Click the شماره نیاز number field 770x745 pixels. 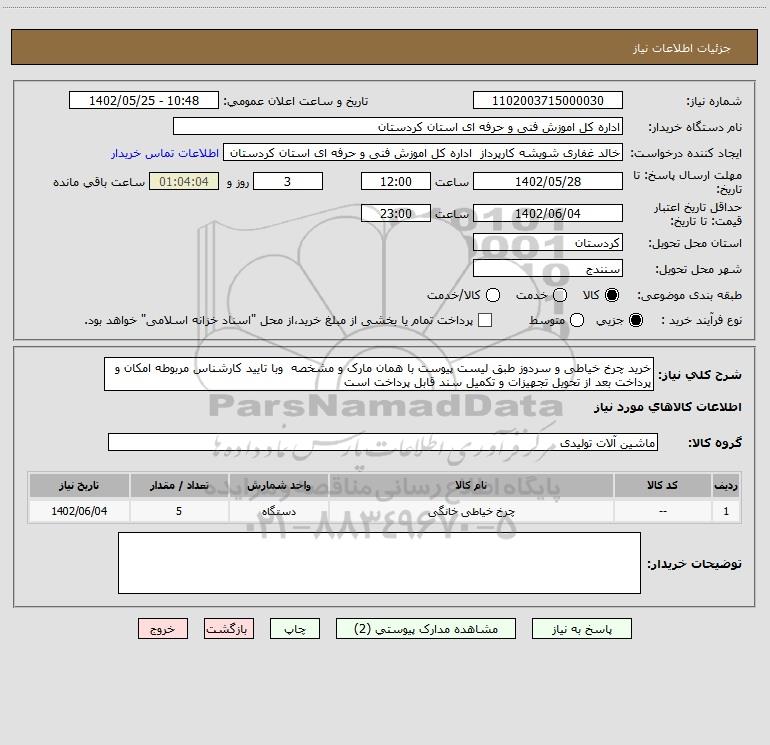[x=548, y=100]
